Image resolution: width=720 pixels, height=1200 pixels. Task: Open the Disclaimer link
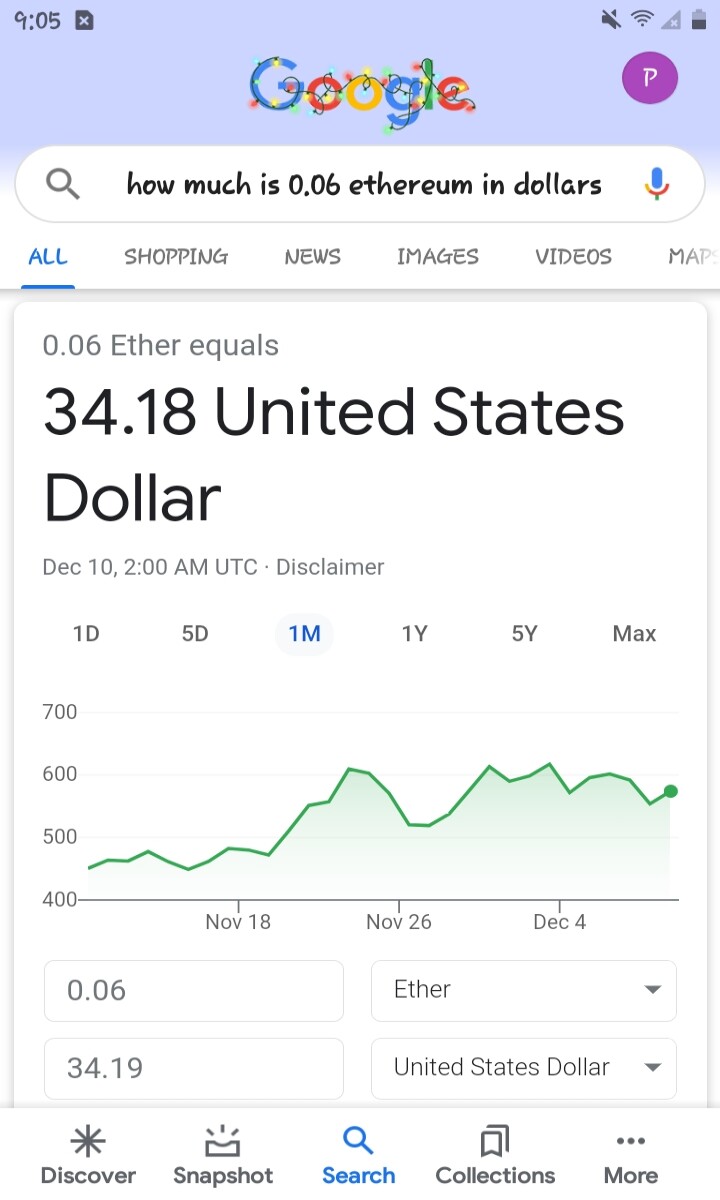click(330, 567)
